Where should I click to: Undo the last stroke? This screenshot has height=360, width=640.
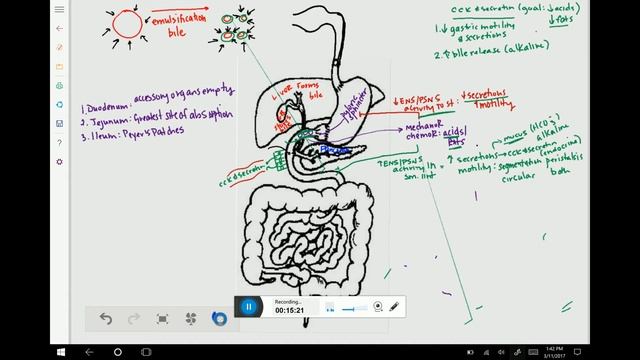106,318
